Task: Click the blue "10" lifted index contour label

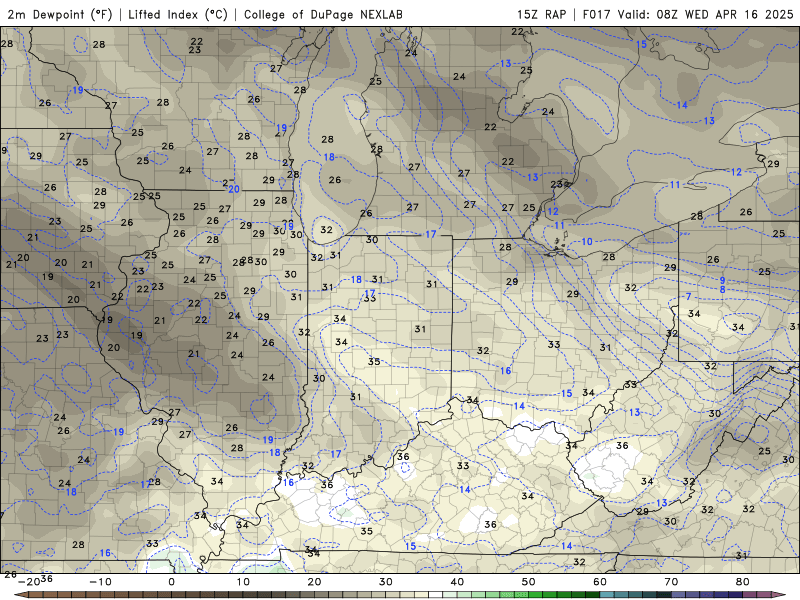Action: [x=587, y=241]
